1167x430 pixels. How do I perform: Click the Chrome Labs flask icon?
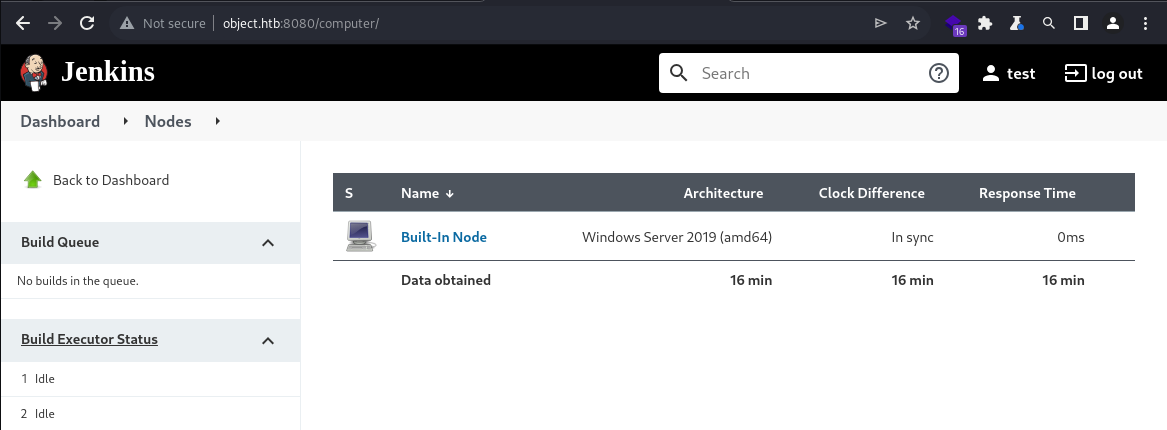(1017, 23)
